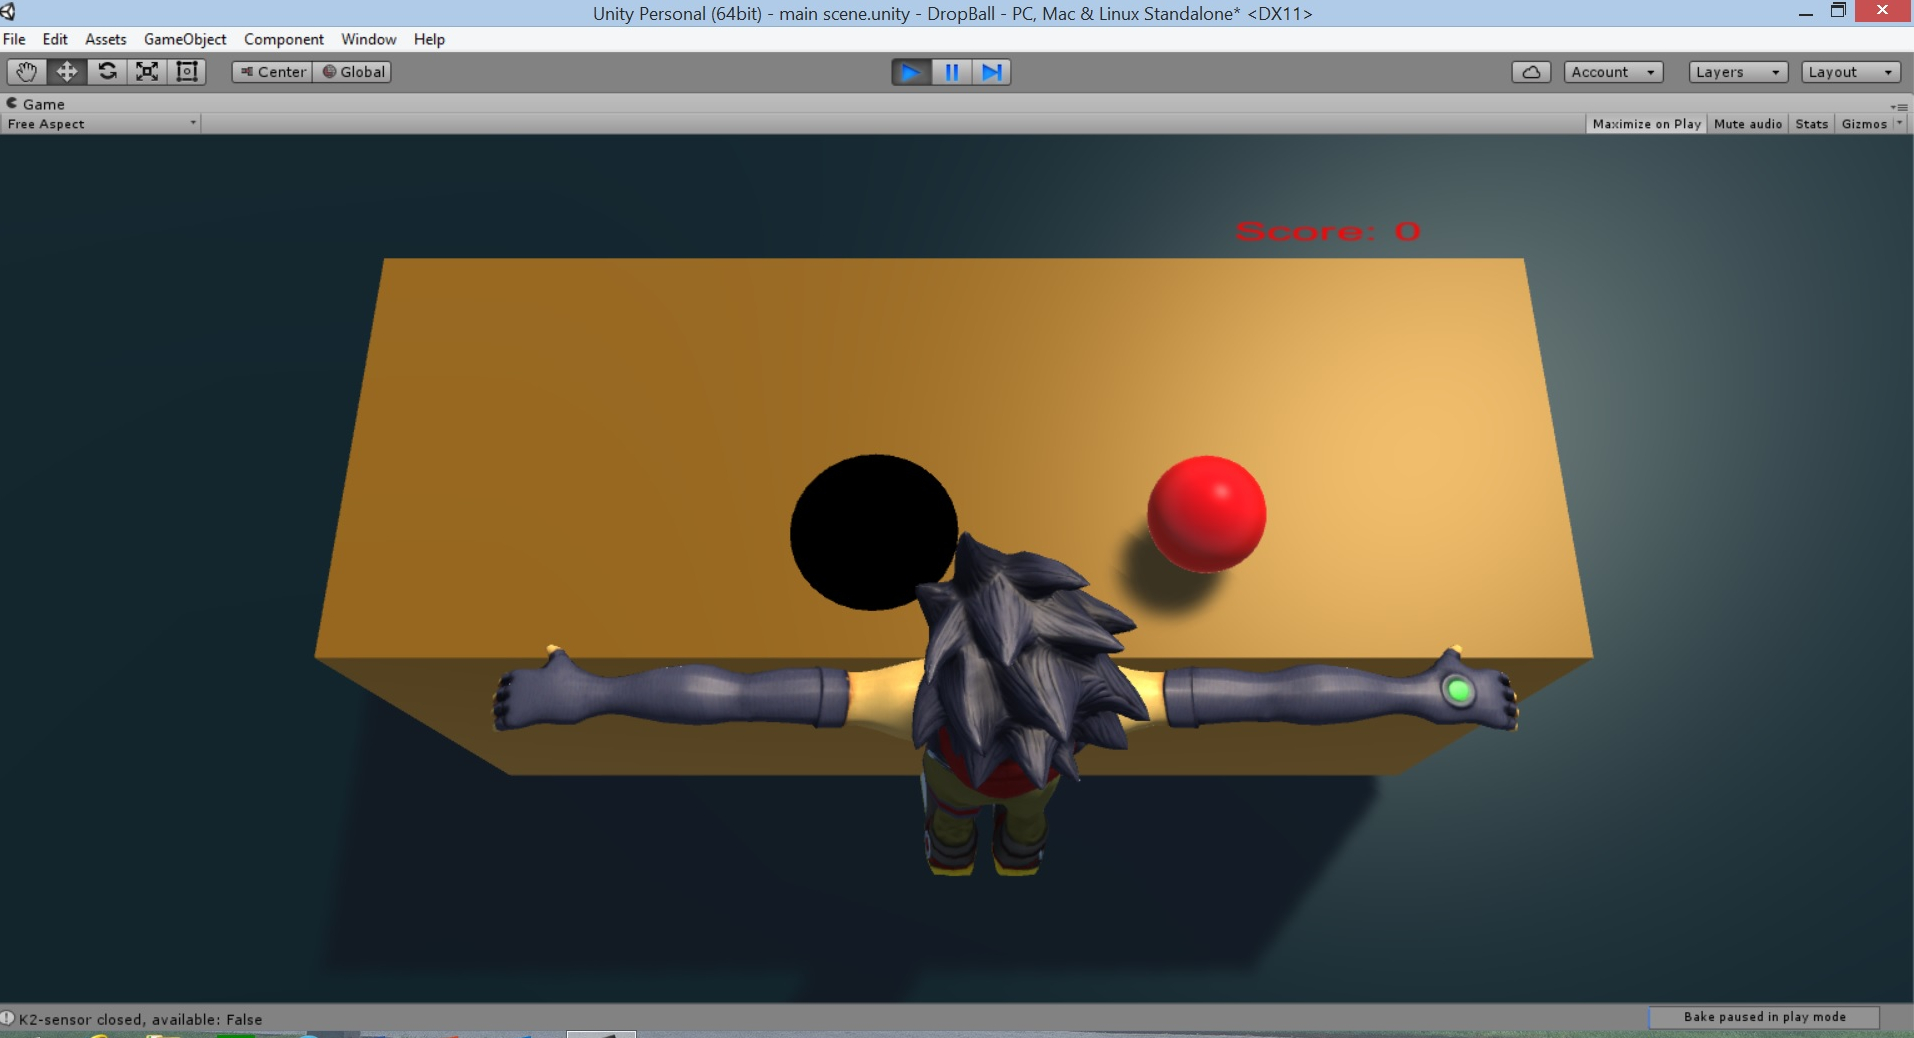The image size is (1914, 1038).
Task: Close the Unity window
Action: click(1883, 11)
